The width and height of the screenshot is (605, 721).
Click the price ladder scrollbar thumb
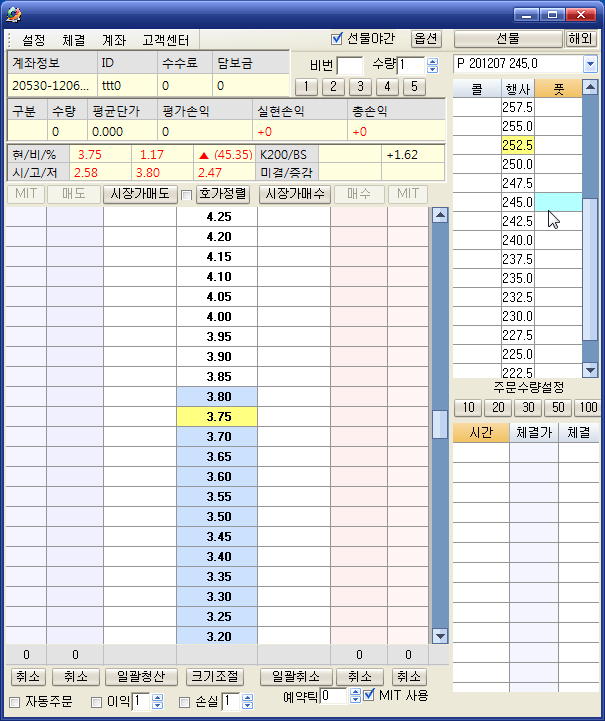coord(440,424)
